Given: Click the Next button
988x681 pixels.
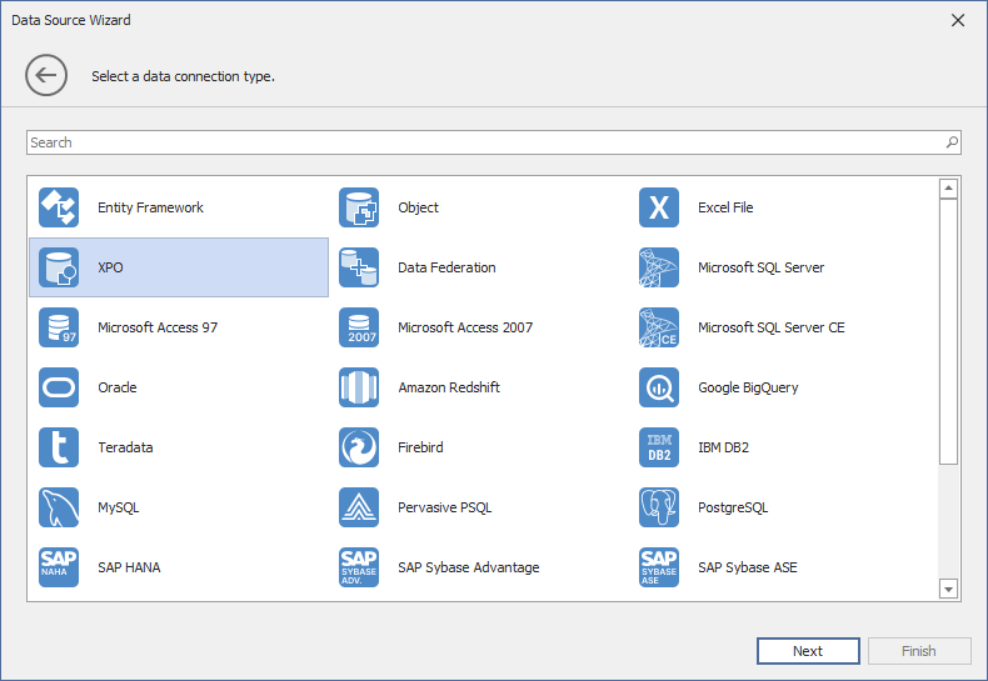Looking at the screenshot, I should point(808,651).
